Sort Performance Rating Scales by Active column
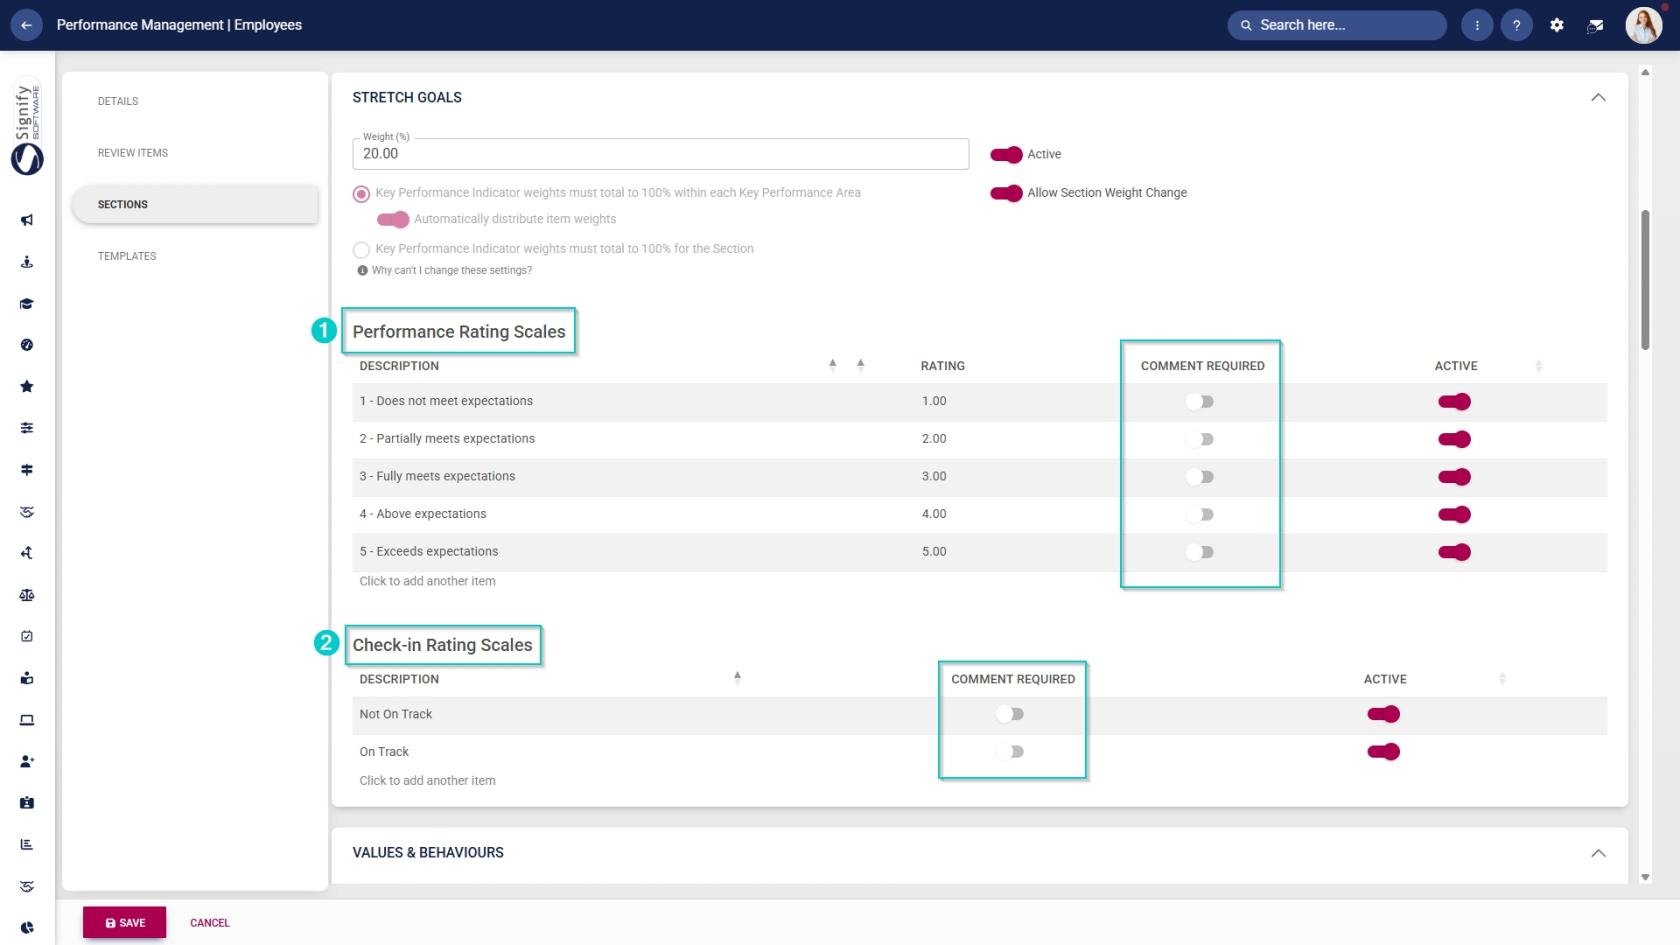 click(x=1538, y=366)
